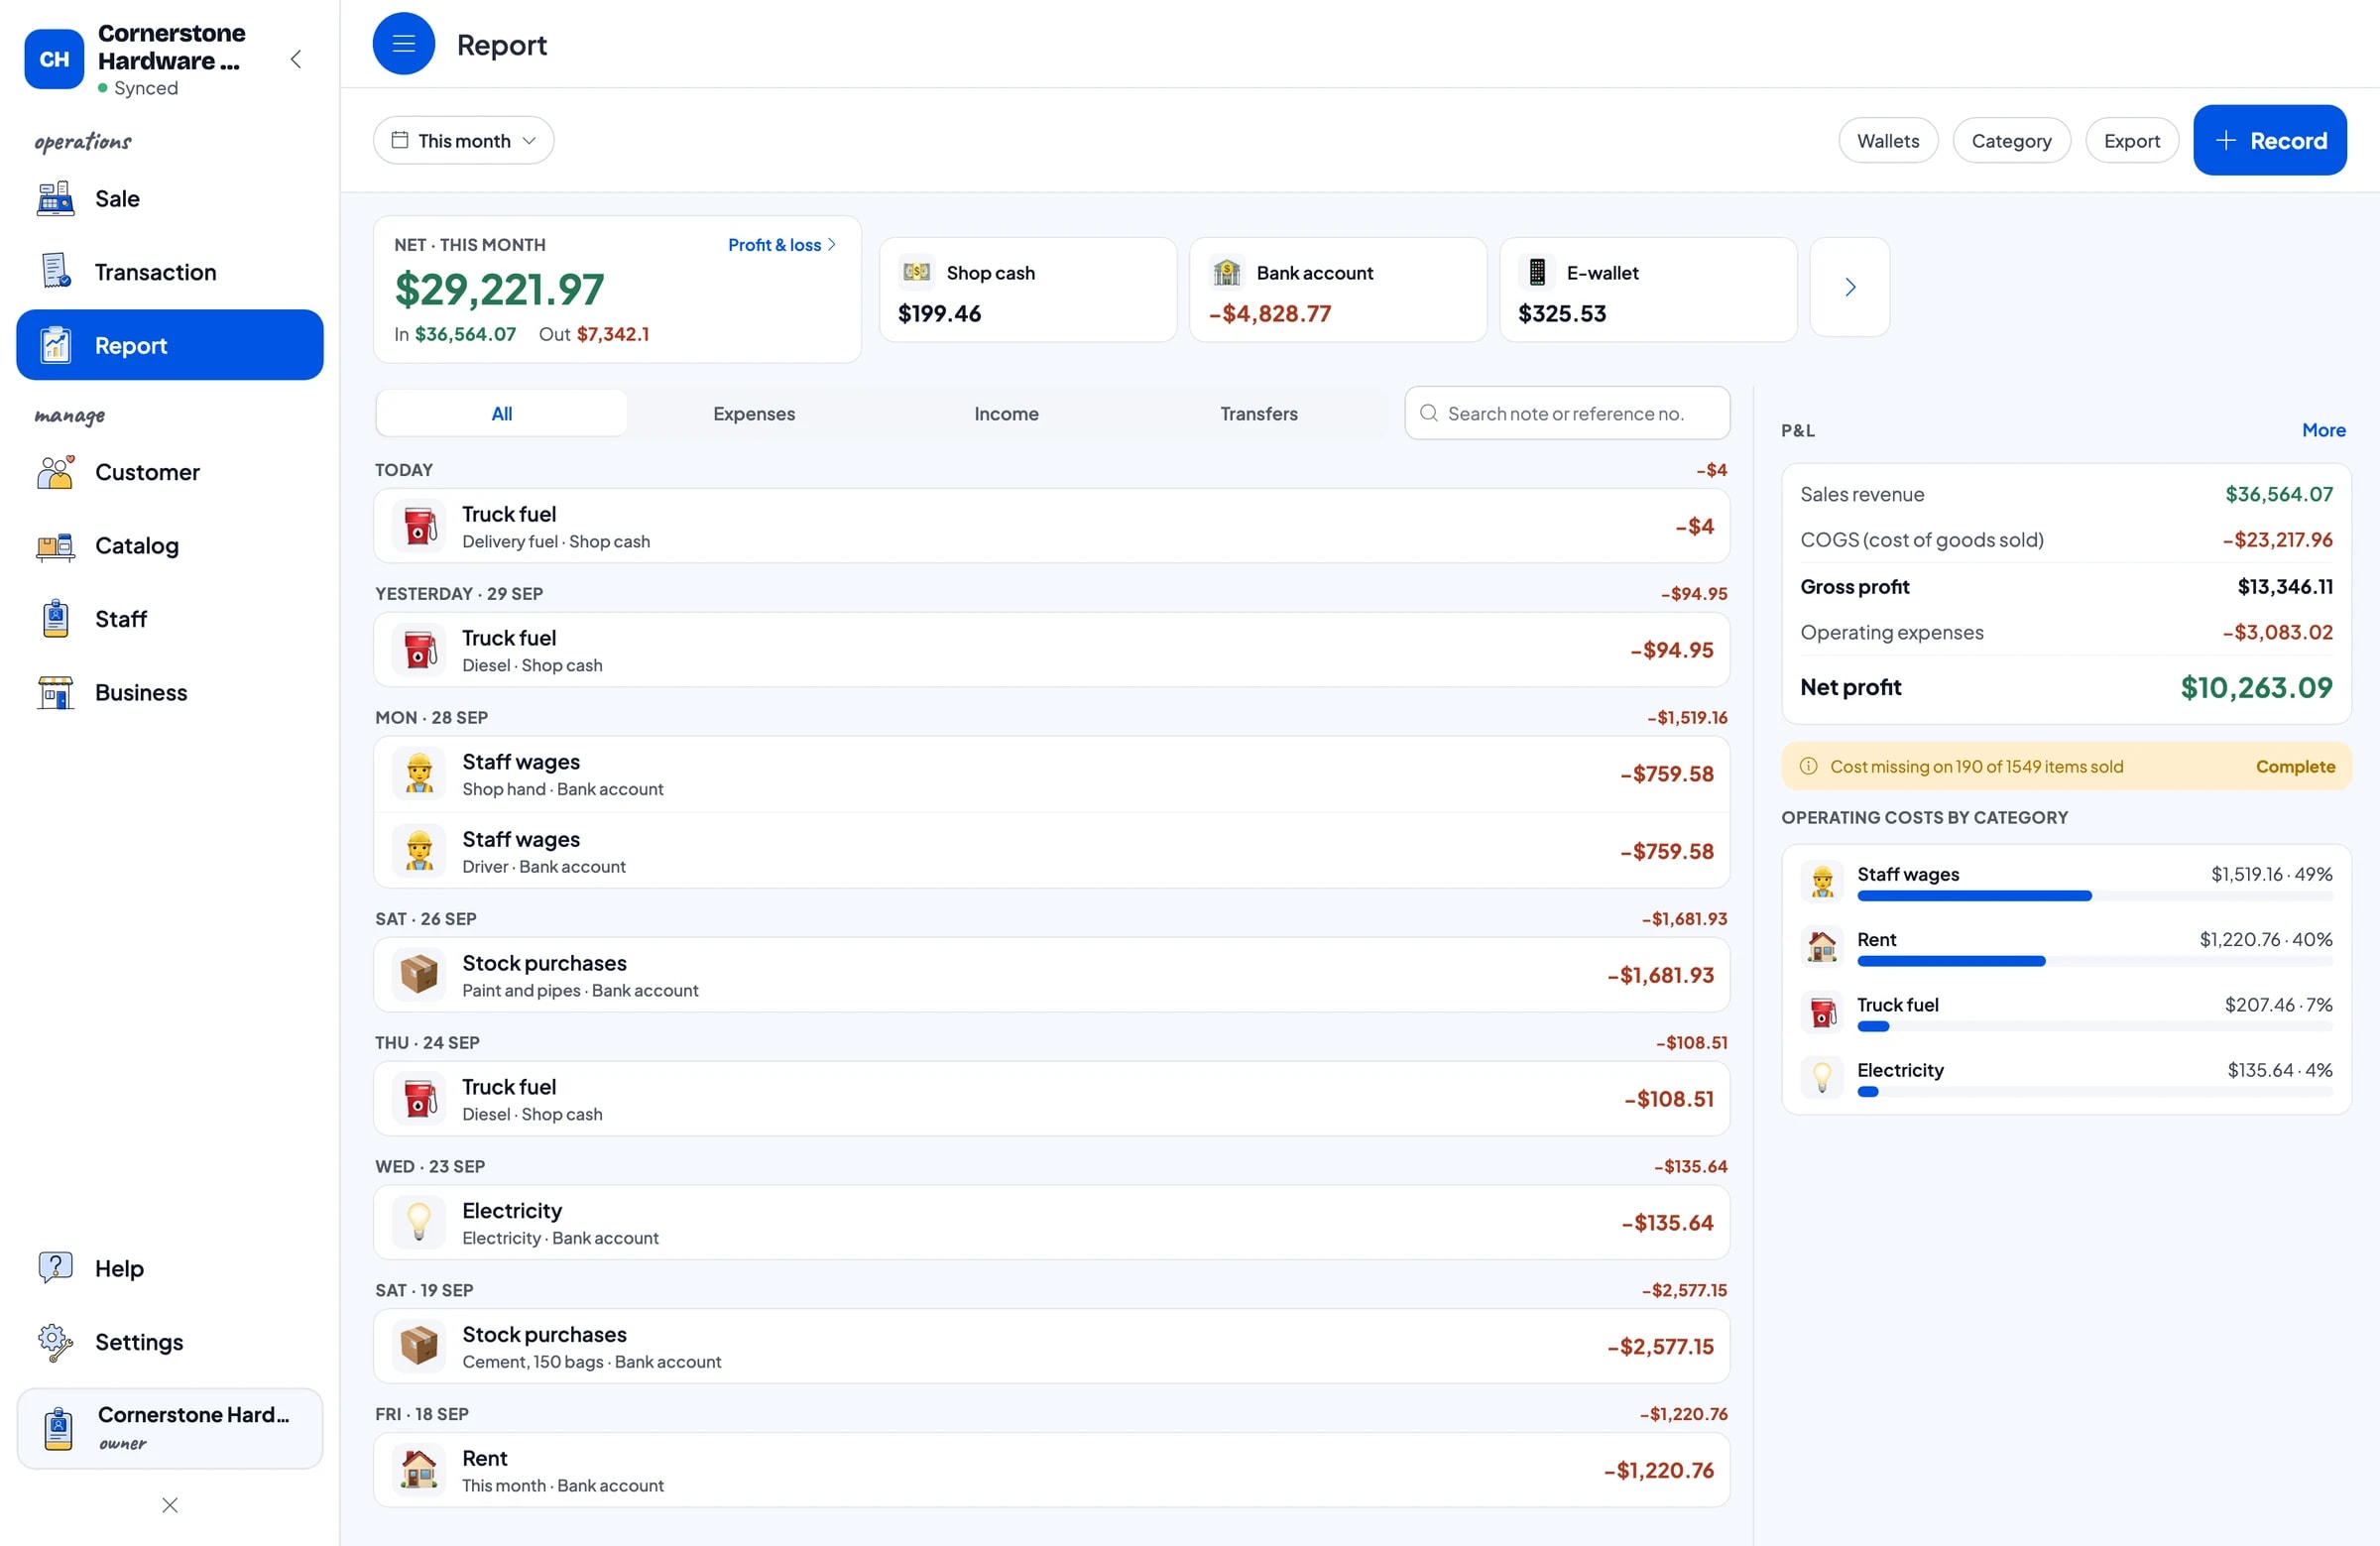Screen dimensions: 2380x1546
Task: Click the Category button
Action: point(2011,141)
